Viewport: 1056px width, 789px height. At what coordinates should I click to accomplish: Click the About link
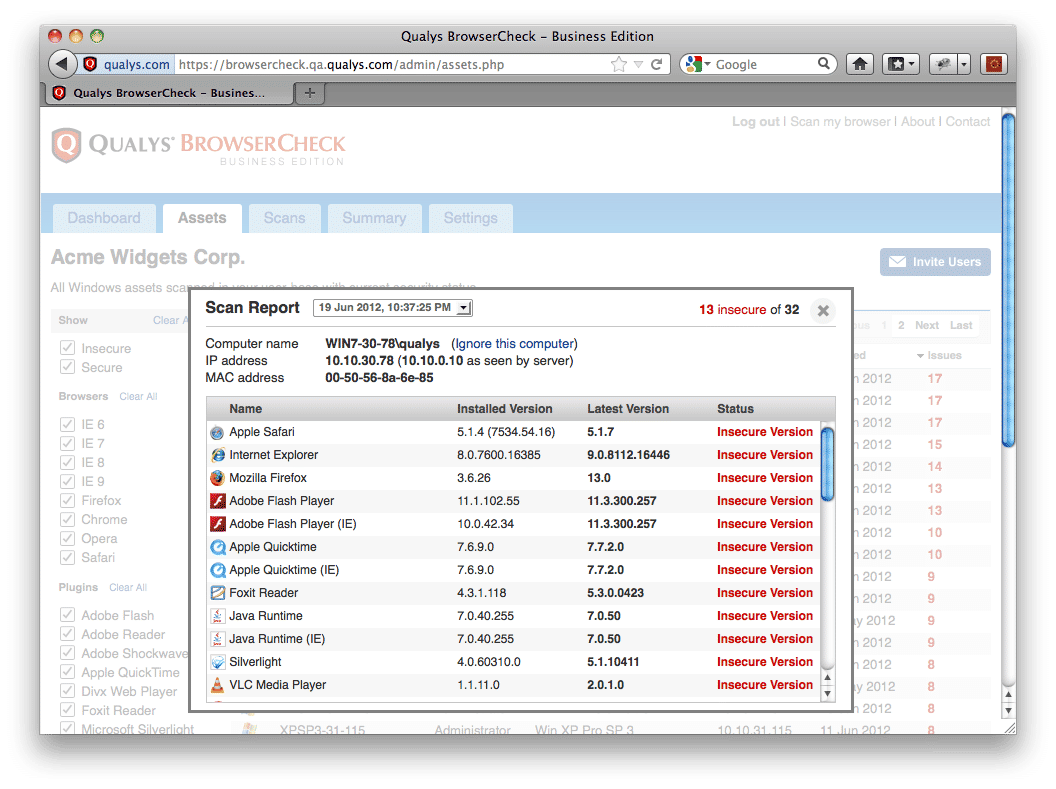(918, 122)
